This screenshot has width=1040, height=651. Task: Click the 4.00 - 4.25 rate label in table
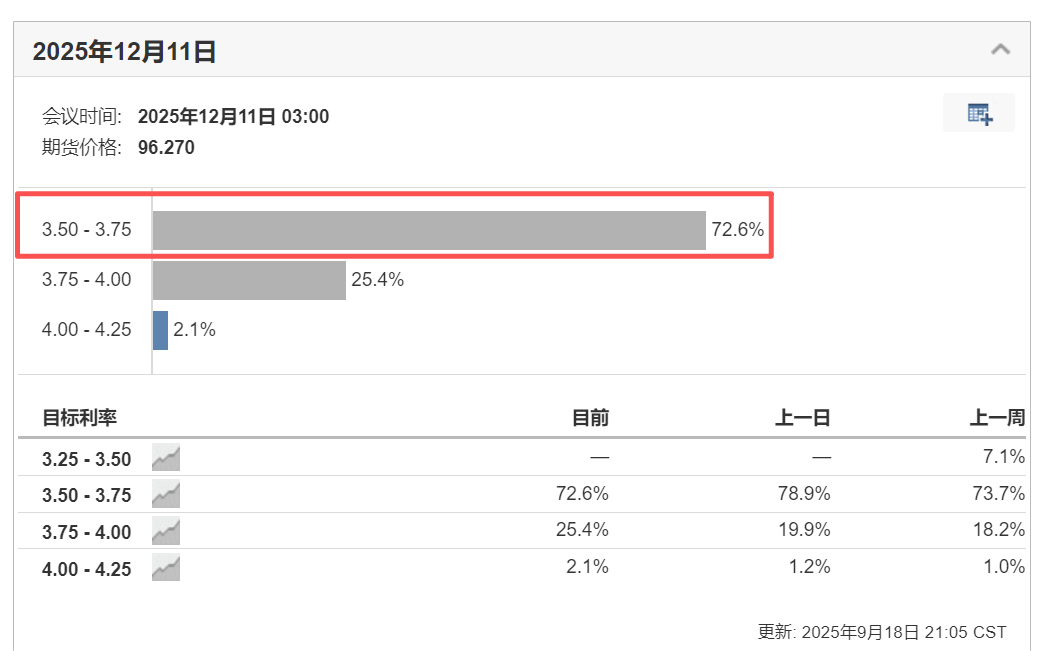(86, 569)
